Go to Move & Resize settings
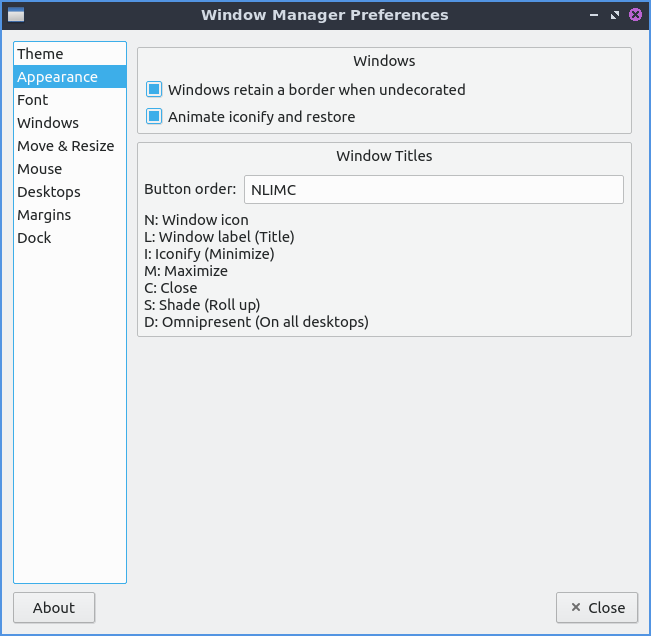Image resolution: width=651 pixels, height=636 pixels. [66, 146]
